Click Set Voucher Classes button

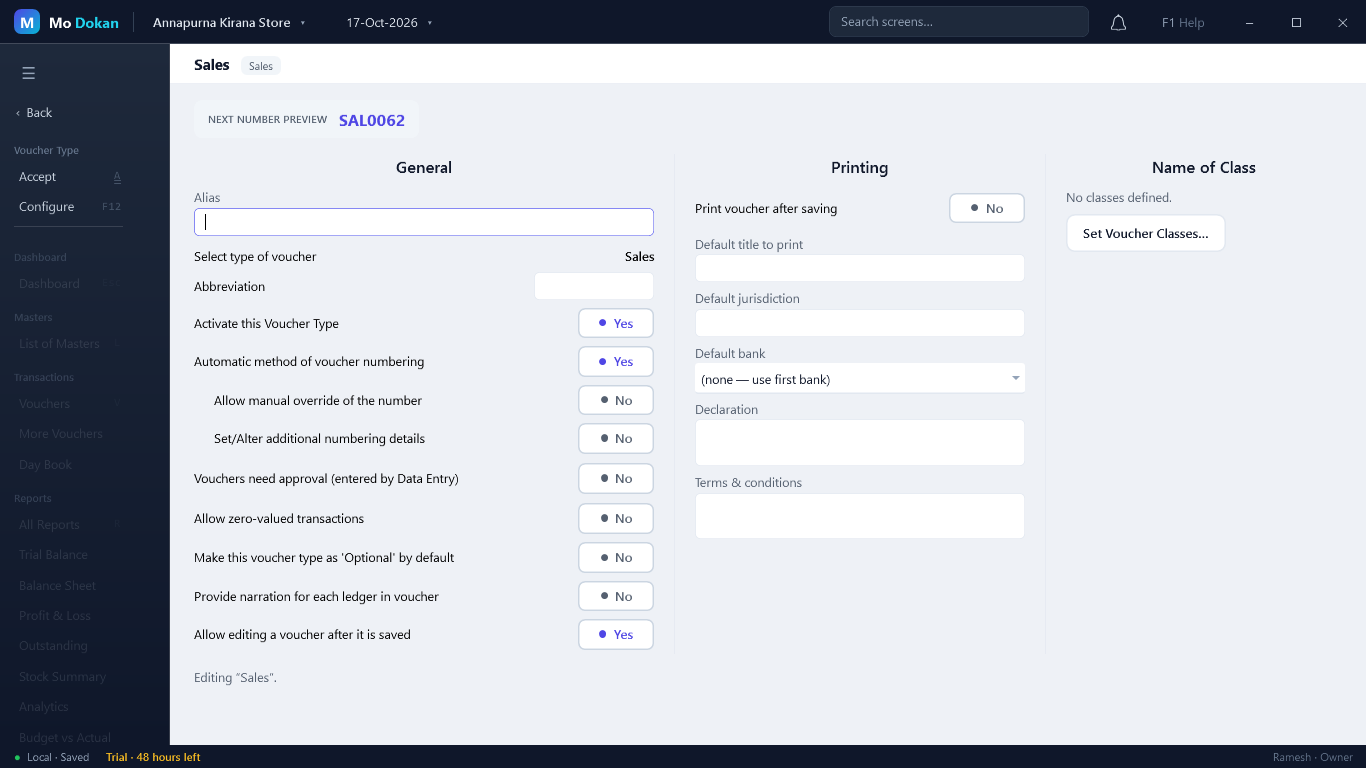tap(1146, 234)
